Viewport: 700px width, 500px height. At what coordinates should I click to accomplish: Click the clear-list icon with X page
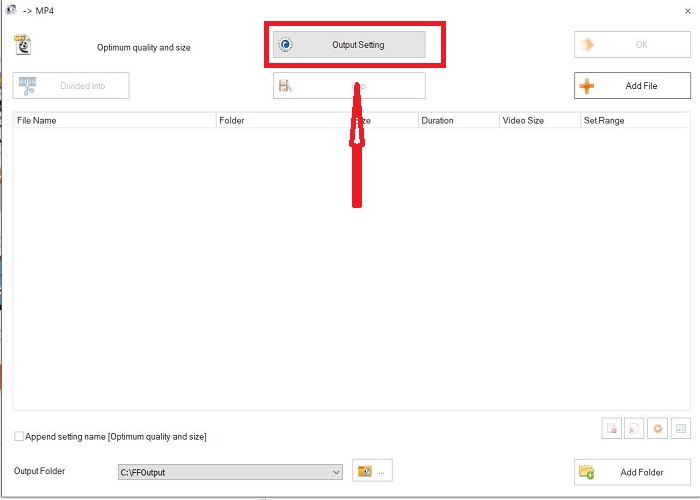pos(633,429)
